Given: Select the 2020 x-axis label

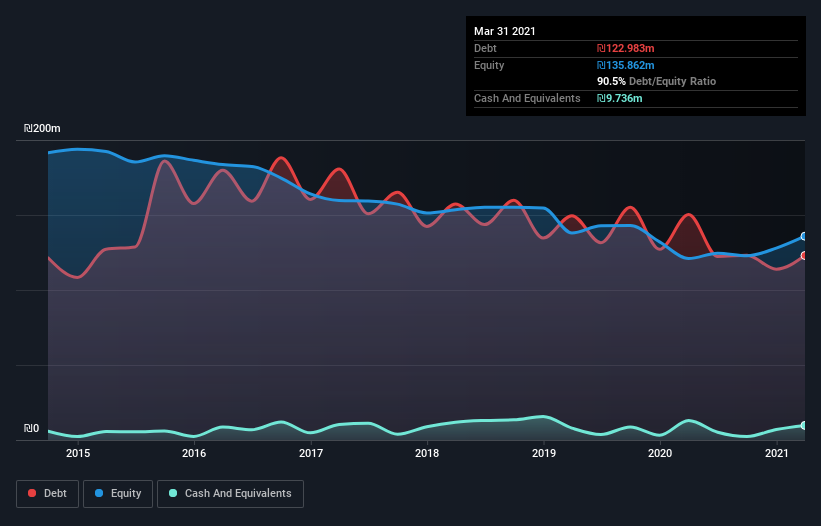Looking at the screenshot, I should (660, 453).
